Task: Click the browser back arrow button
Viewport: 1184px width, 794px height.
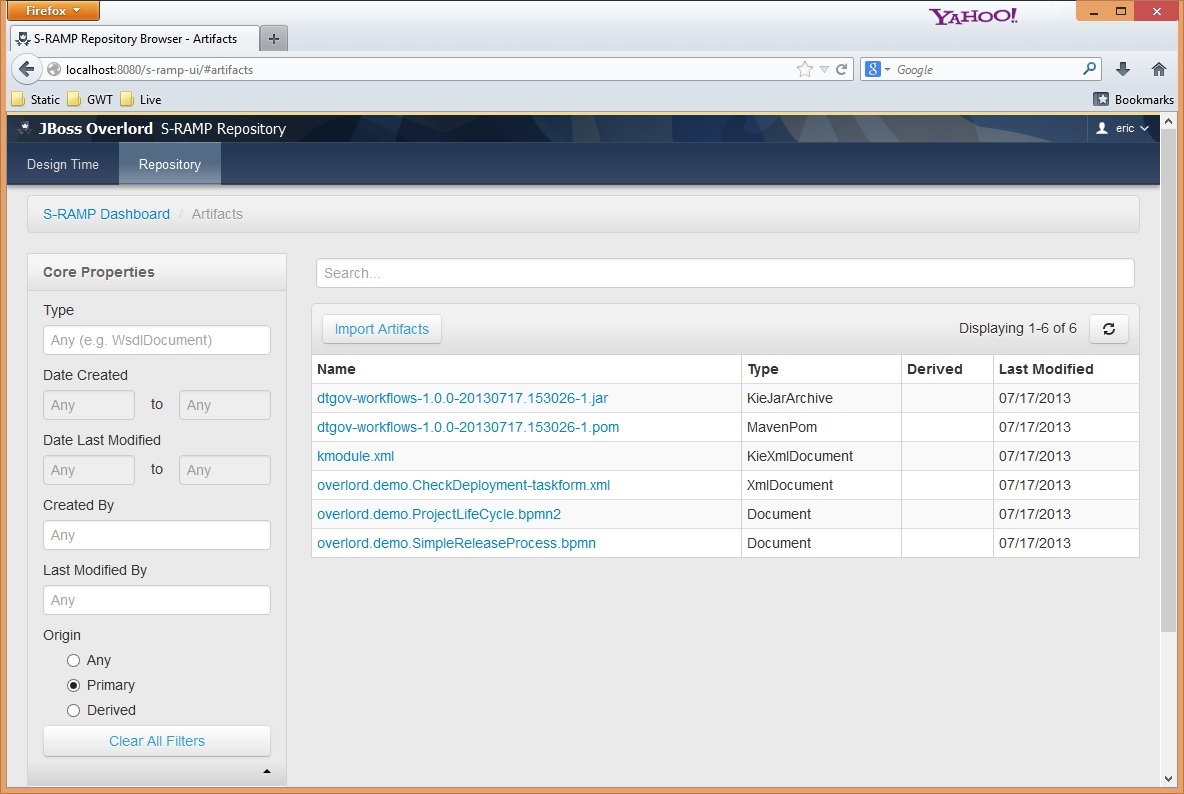Action: pos(26,69)
